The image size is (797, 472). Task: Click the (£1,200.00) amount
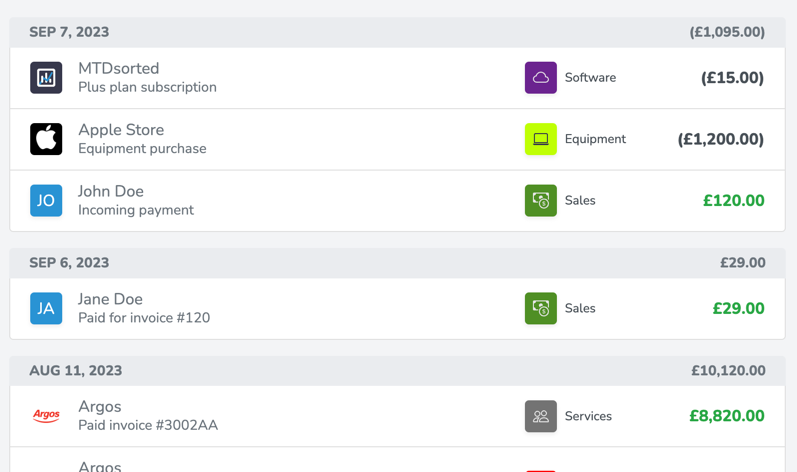click(721, 139)
